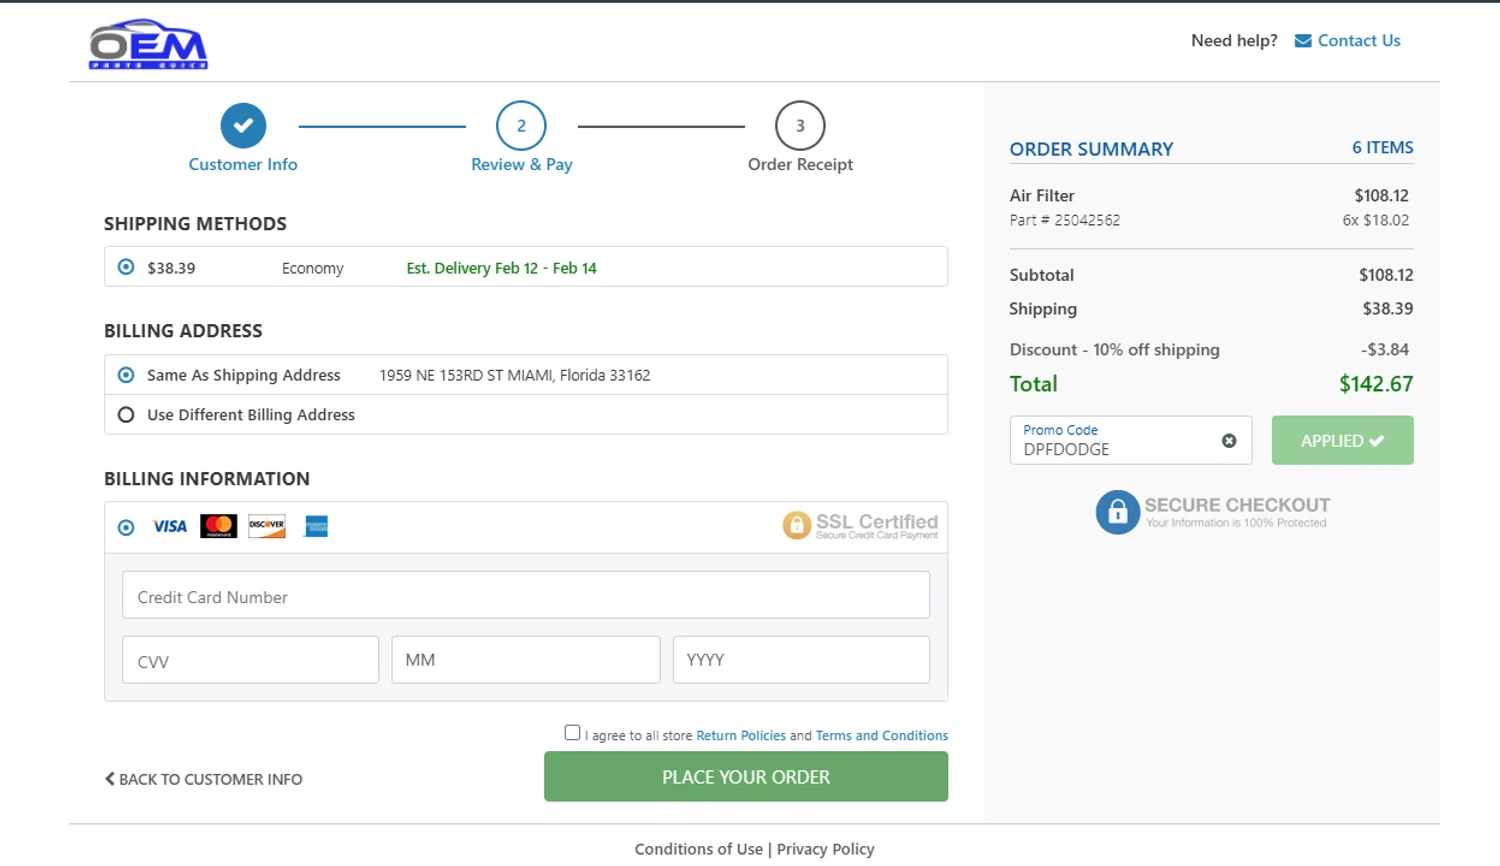Click the American Express logo

click(x=316, y=526)
